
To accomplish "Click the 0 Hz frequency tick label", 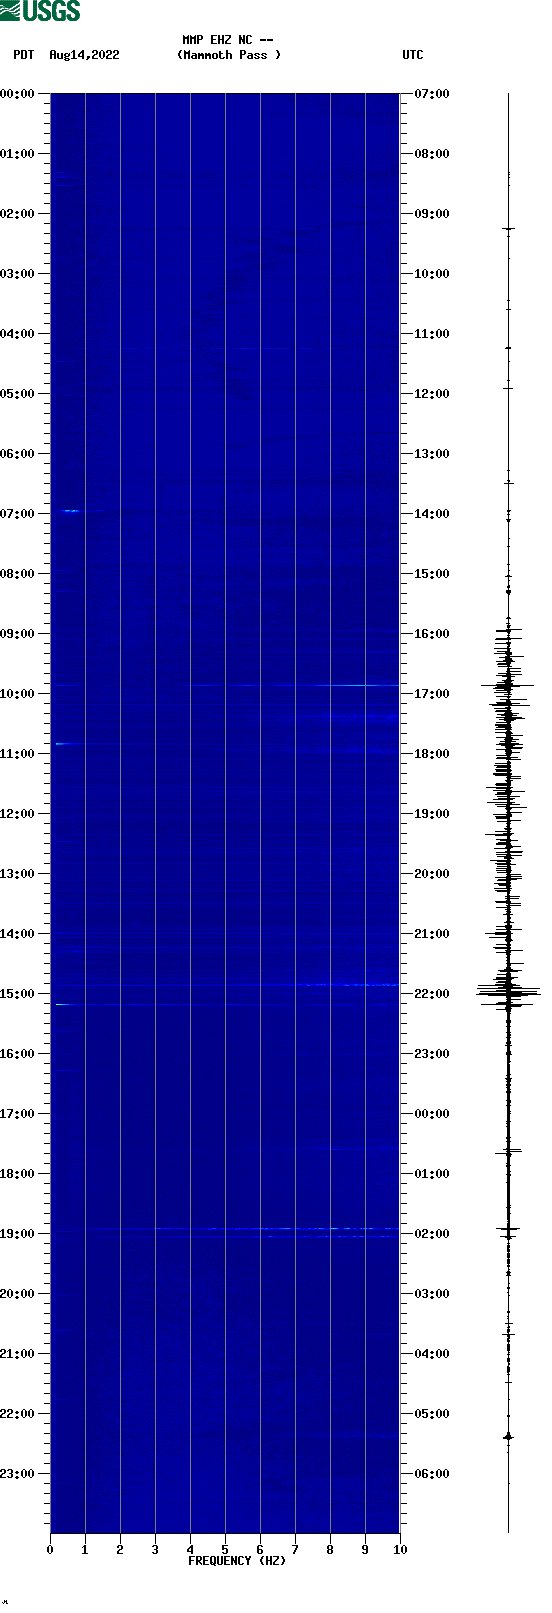I will (x=50, y=1550).
